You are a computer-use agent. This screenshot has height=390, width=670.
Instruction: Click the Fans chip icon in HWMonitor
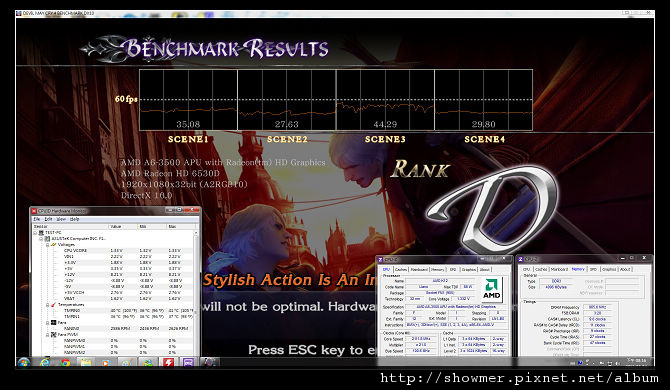[54, 323]
